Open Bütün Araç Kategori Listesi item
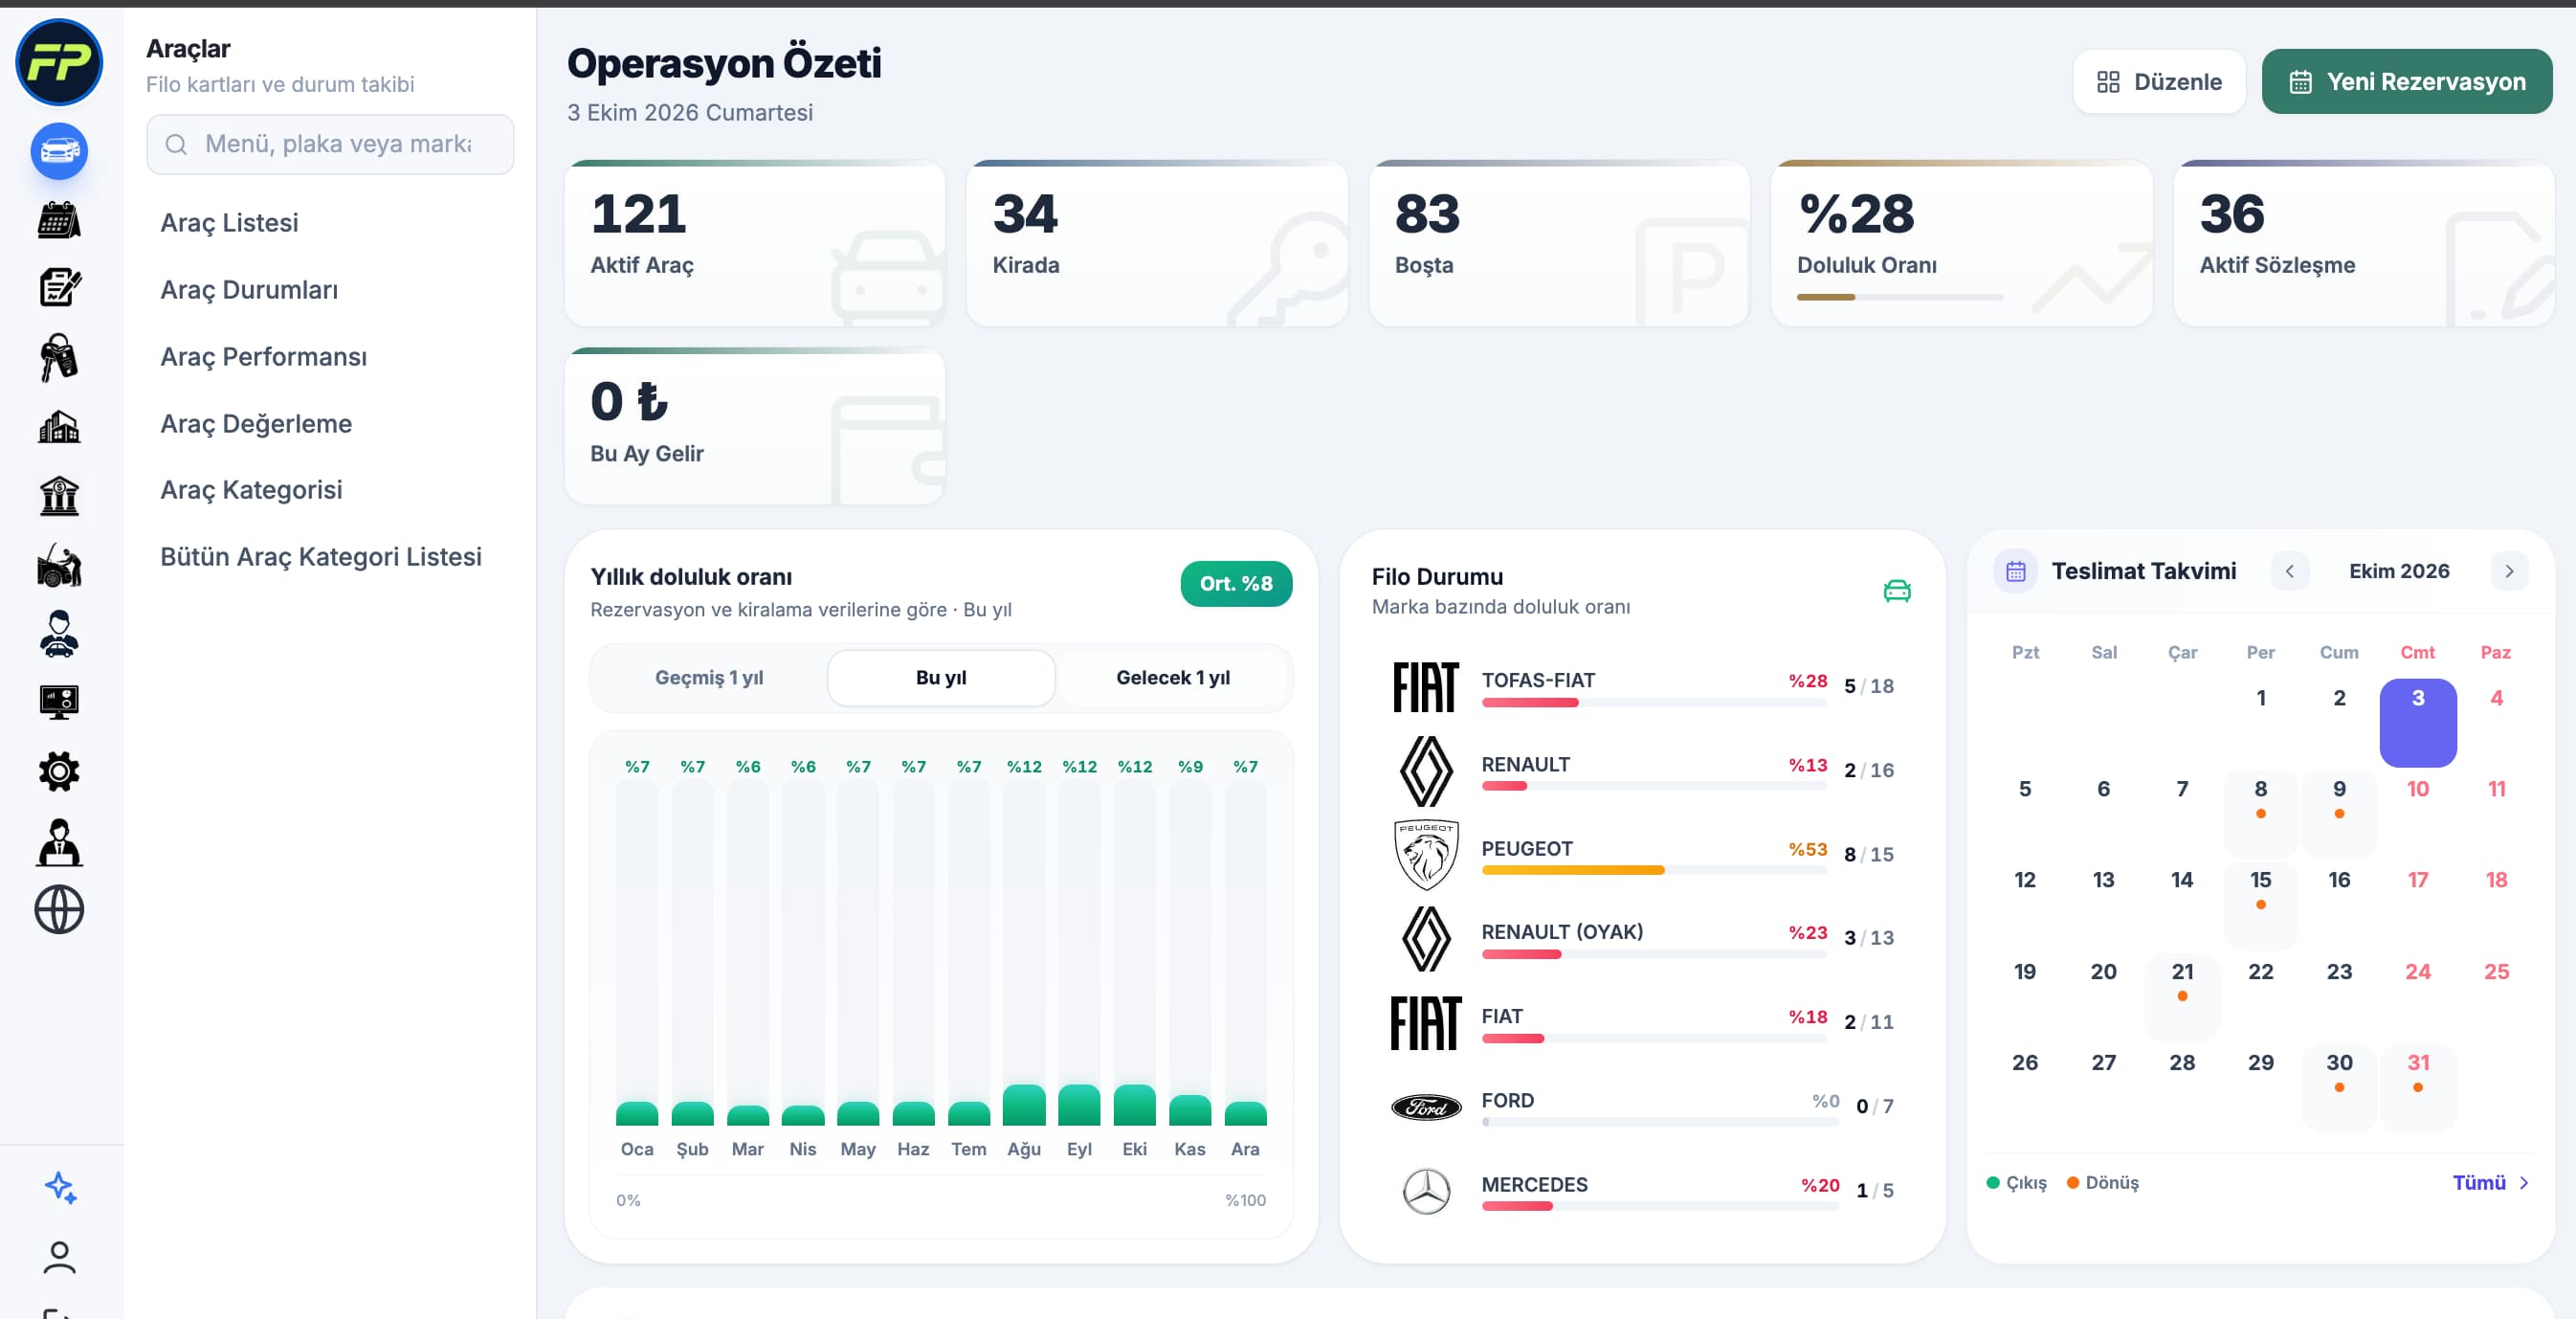This screenshot has height=1319, width=2576. click(x=321, y=556)
